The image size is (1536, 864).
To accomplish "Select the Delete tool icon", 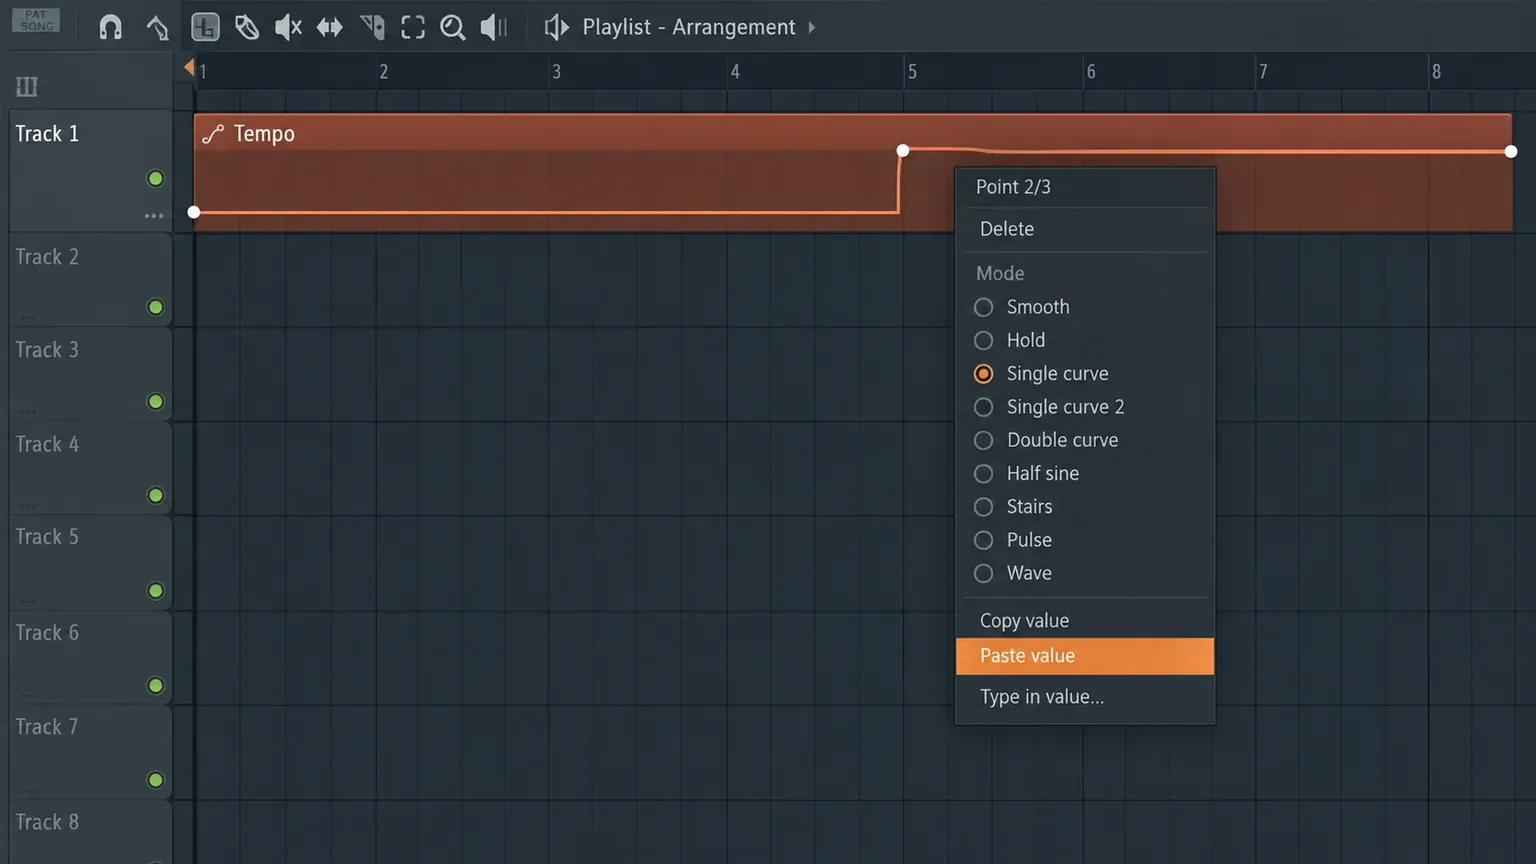I will 247,27.
